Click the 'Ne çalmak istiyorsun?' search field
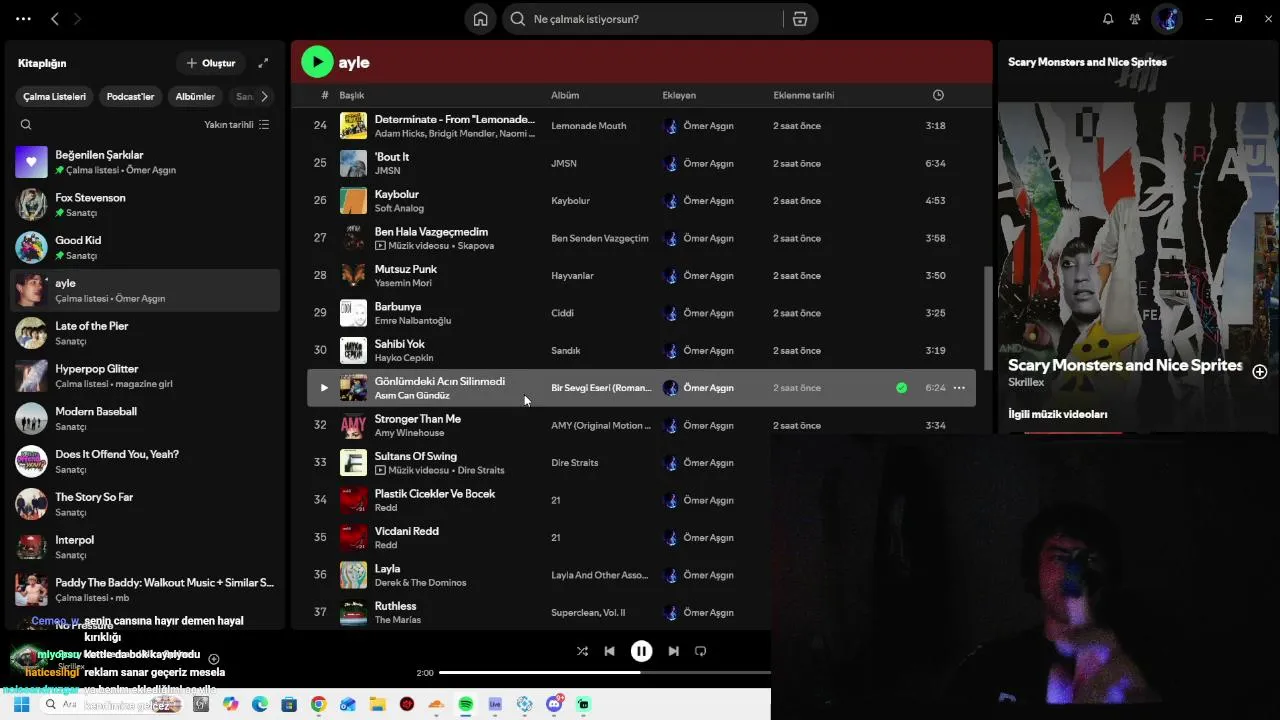Viewport: 1280px width, 720px height. tap(645, 19)
